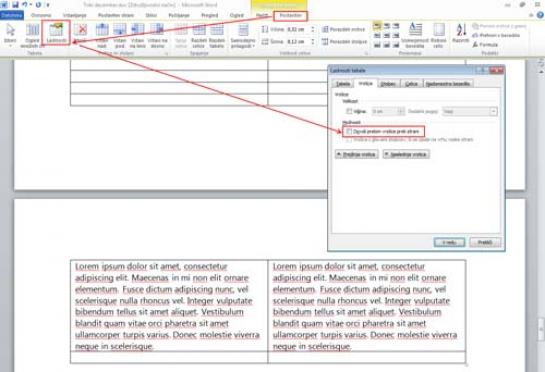Insert a row above with Vstavi nad
The image size is (545, 372).
pyautogui.click(x=102, y=35)
